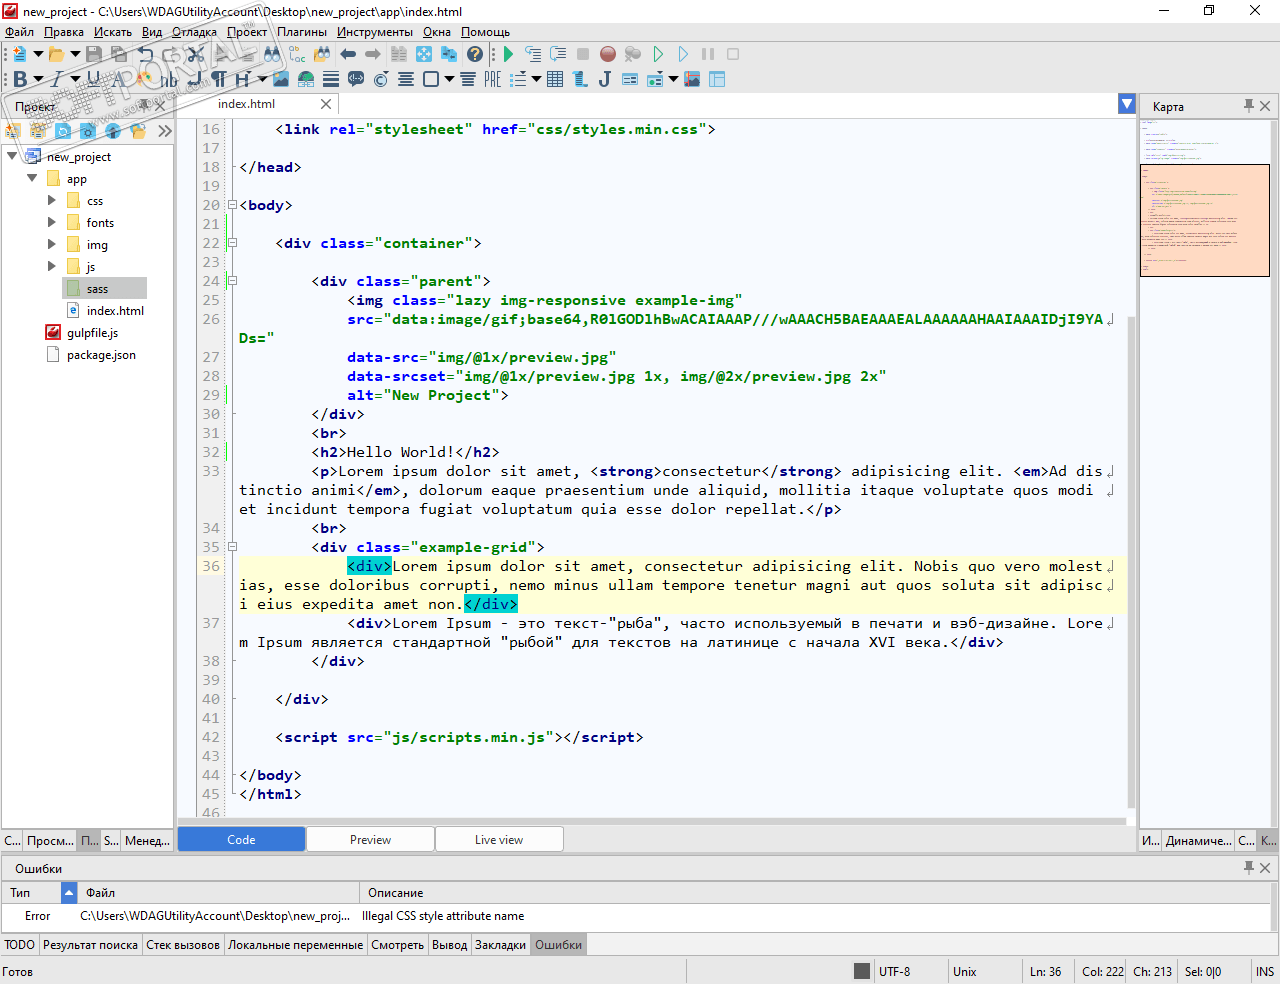Click the Help question mark icon
1280x984 pixels.
[x=475, y=54]
